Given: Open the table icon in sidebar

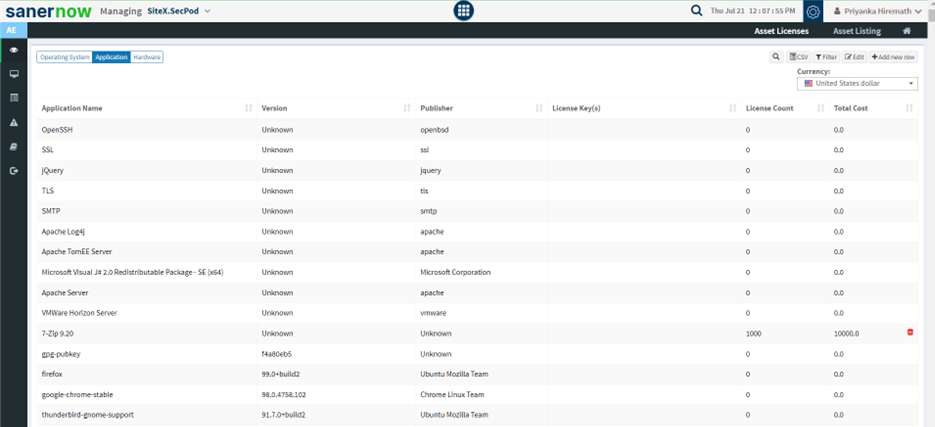Looking at the screenshot, I should pos(14,98).
